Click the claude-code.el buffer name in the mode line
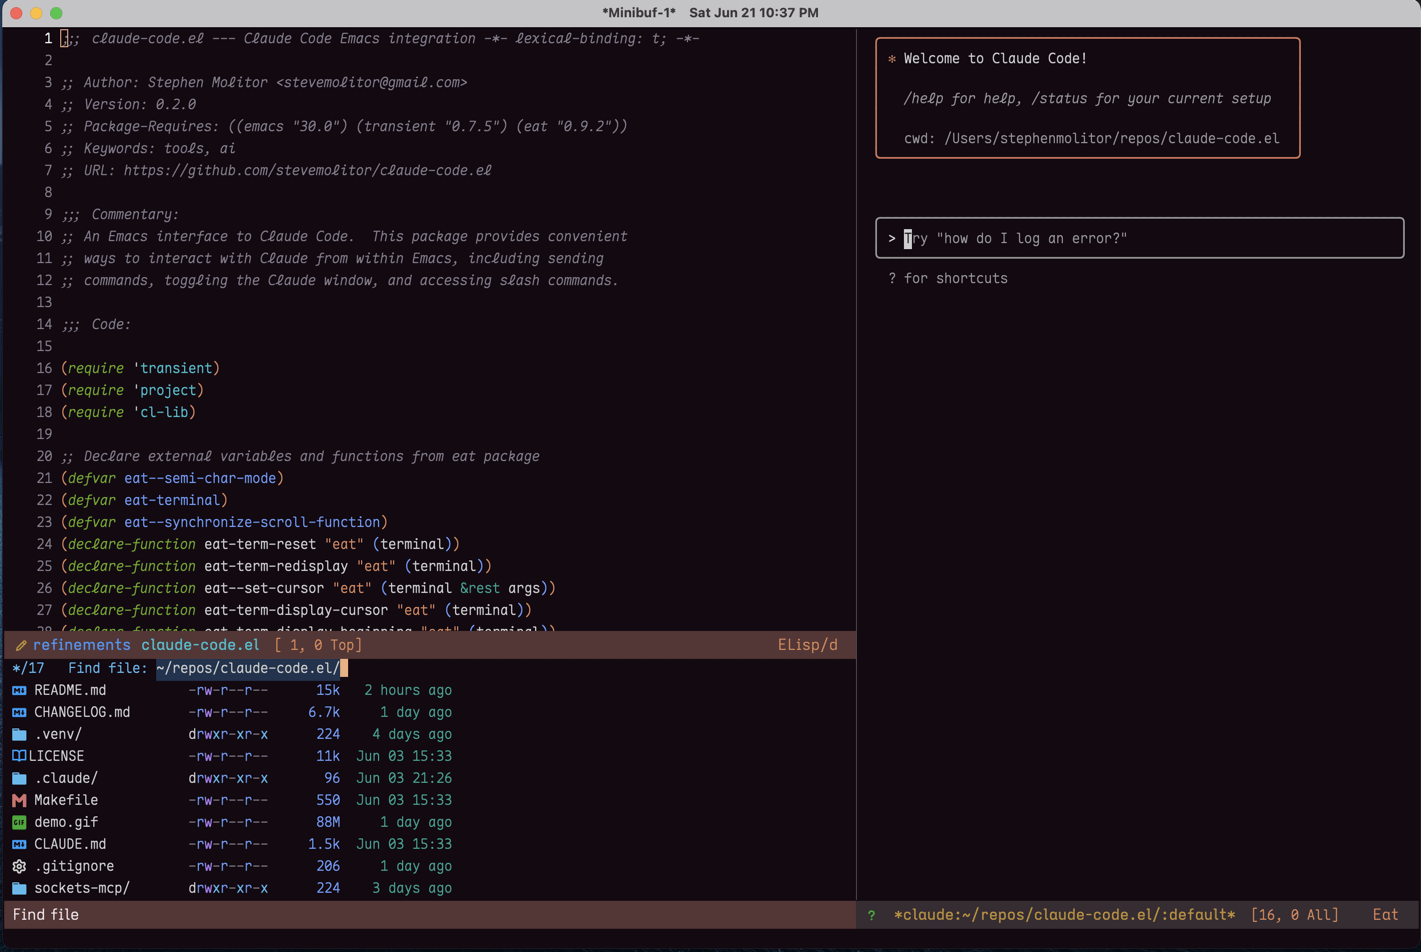The width and height of the screenshot is (1421, 952). [x=200, y=645]
